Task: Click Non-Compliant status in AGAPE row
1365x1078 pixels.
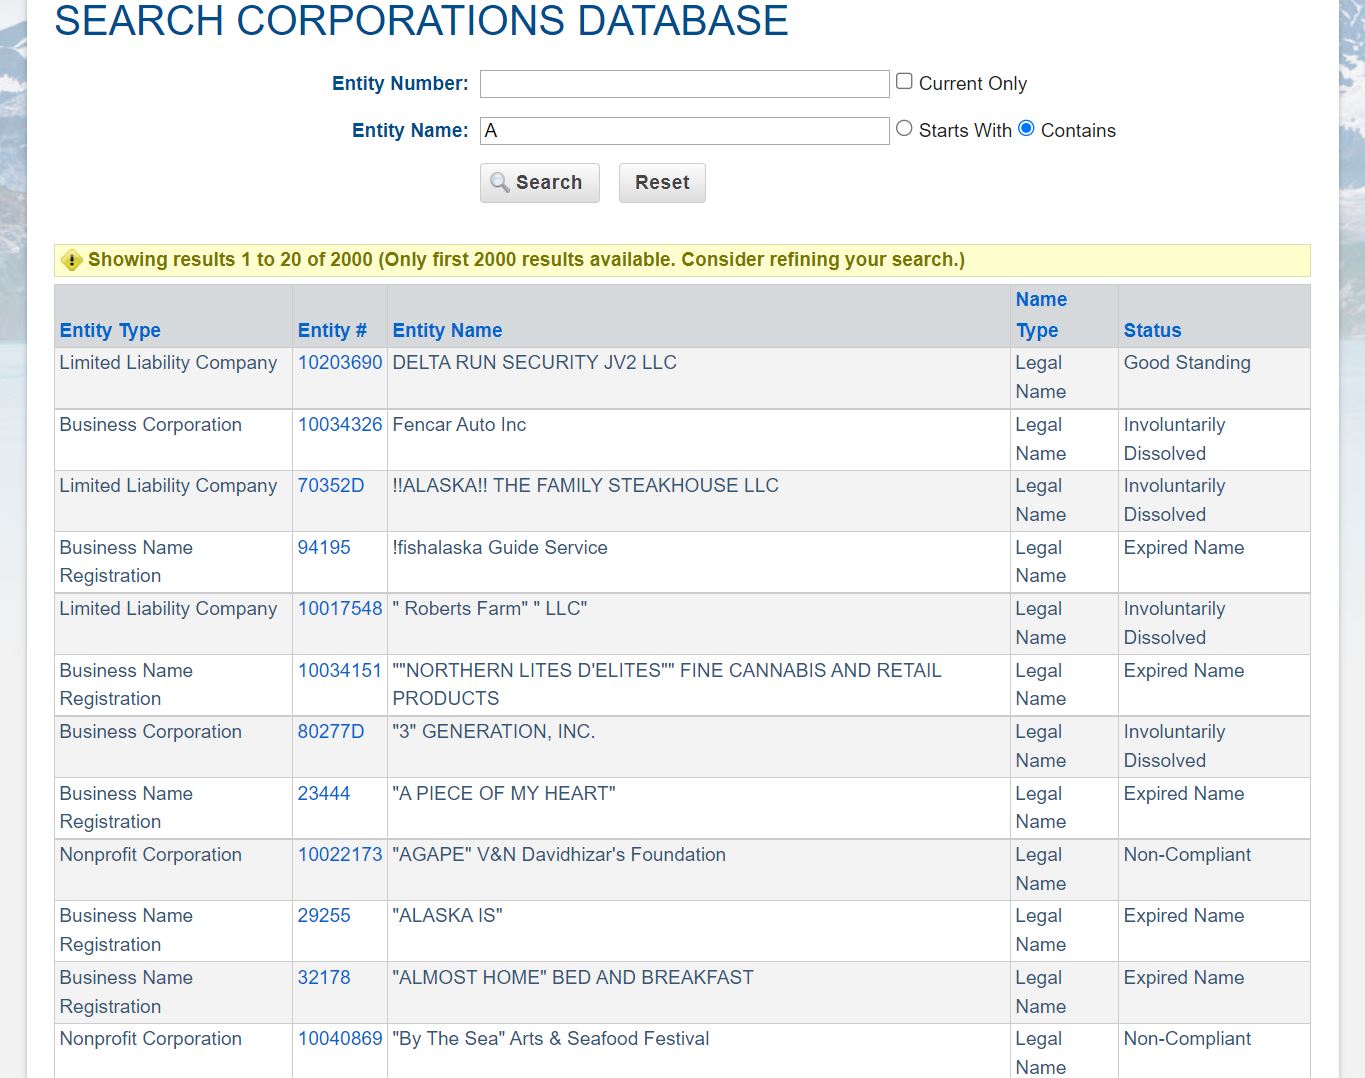Action: [1187, 855]
